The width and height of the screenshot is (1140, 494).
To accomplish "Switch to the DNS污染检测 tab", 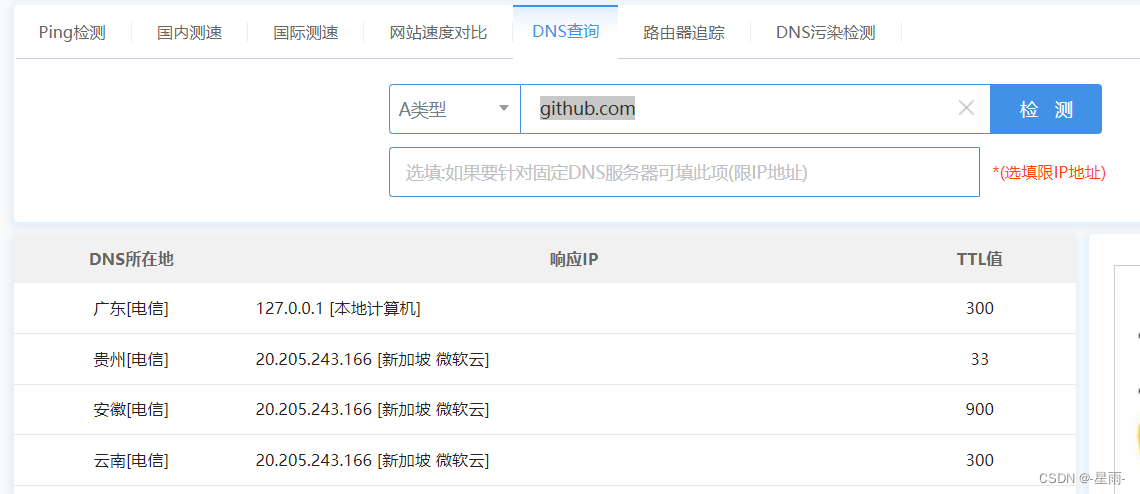I will pyautogui.click(x=825, y=32).
